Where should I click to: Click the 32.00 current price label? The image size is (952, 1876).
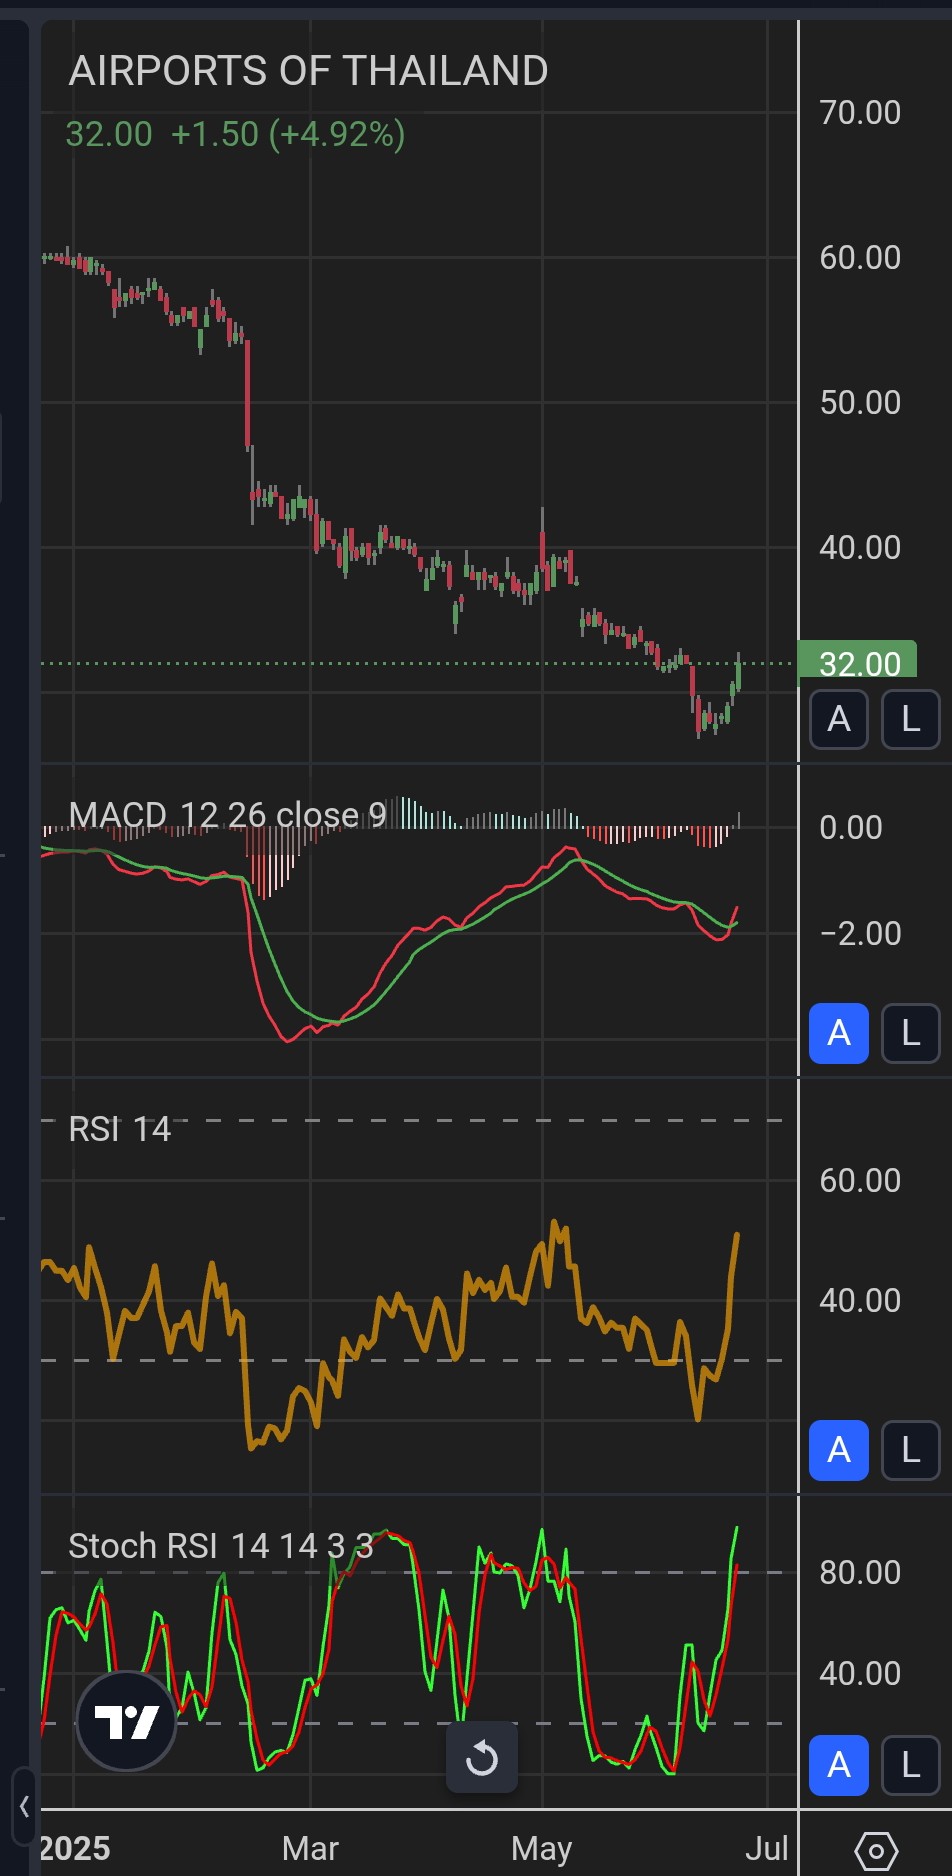pyautogui.click(x=857, y=661)
